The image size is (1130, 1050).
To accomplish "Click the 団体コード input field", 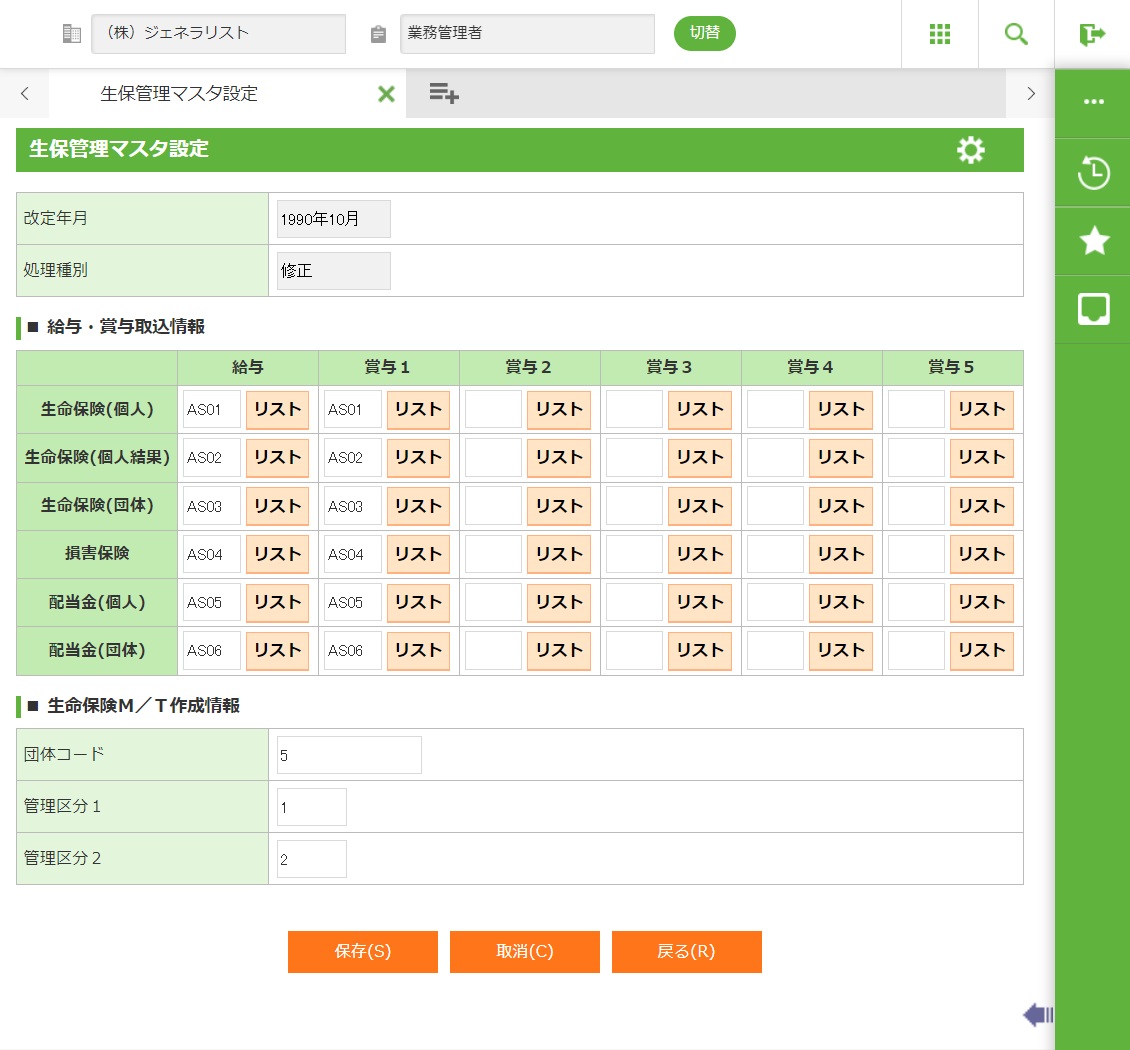I will click(349, 755).
